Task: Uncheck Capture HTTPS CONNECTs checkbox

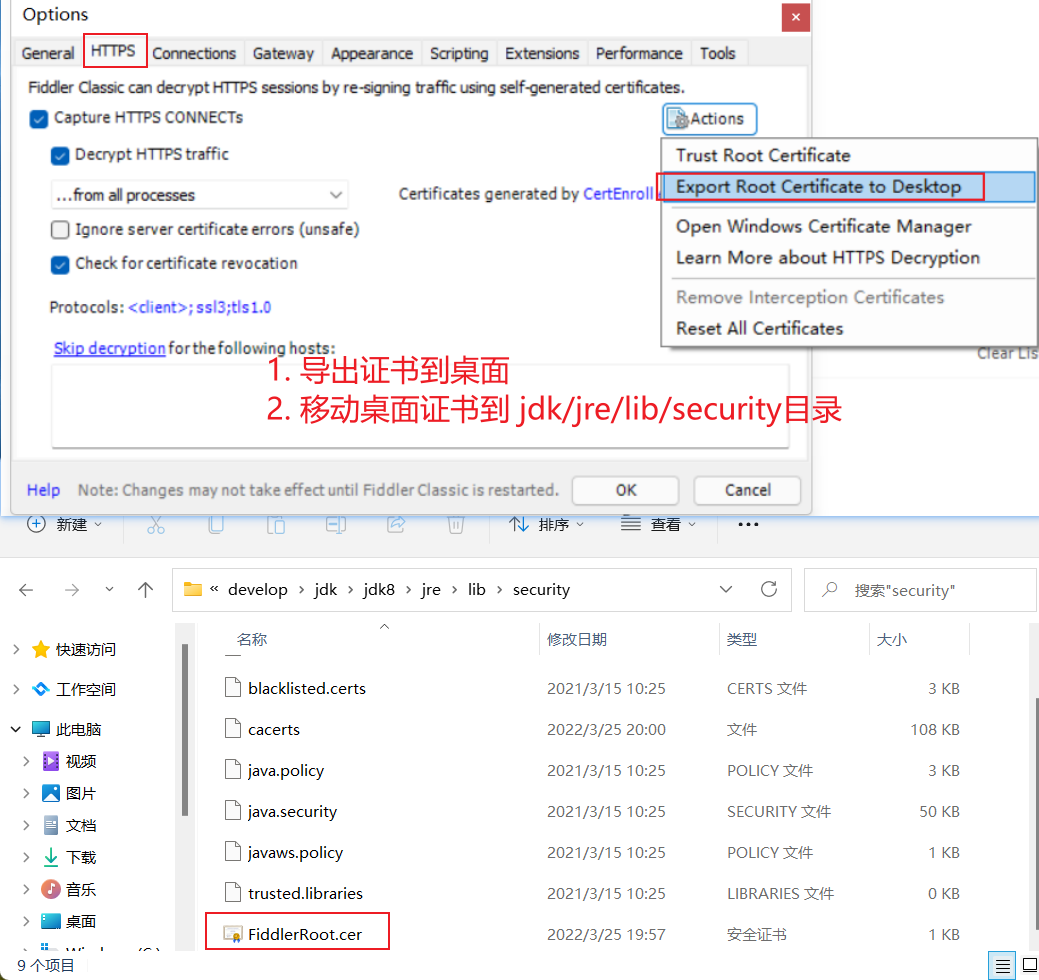Action: click(39, 119)
